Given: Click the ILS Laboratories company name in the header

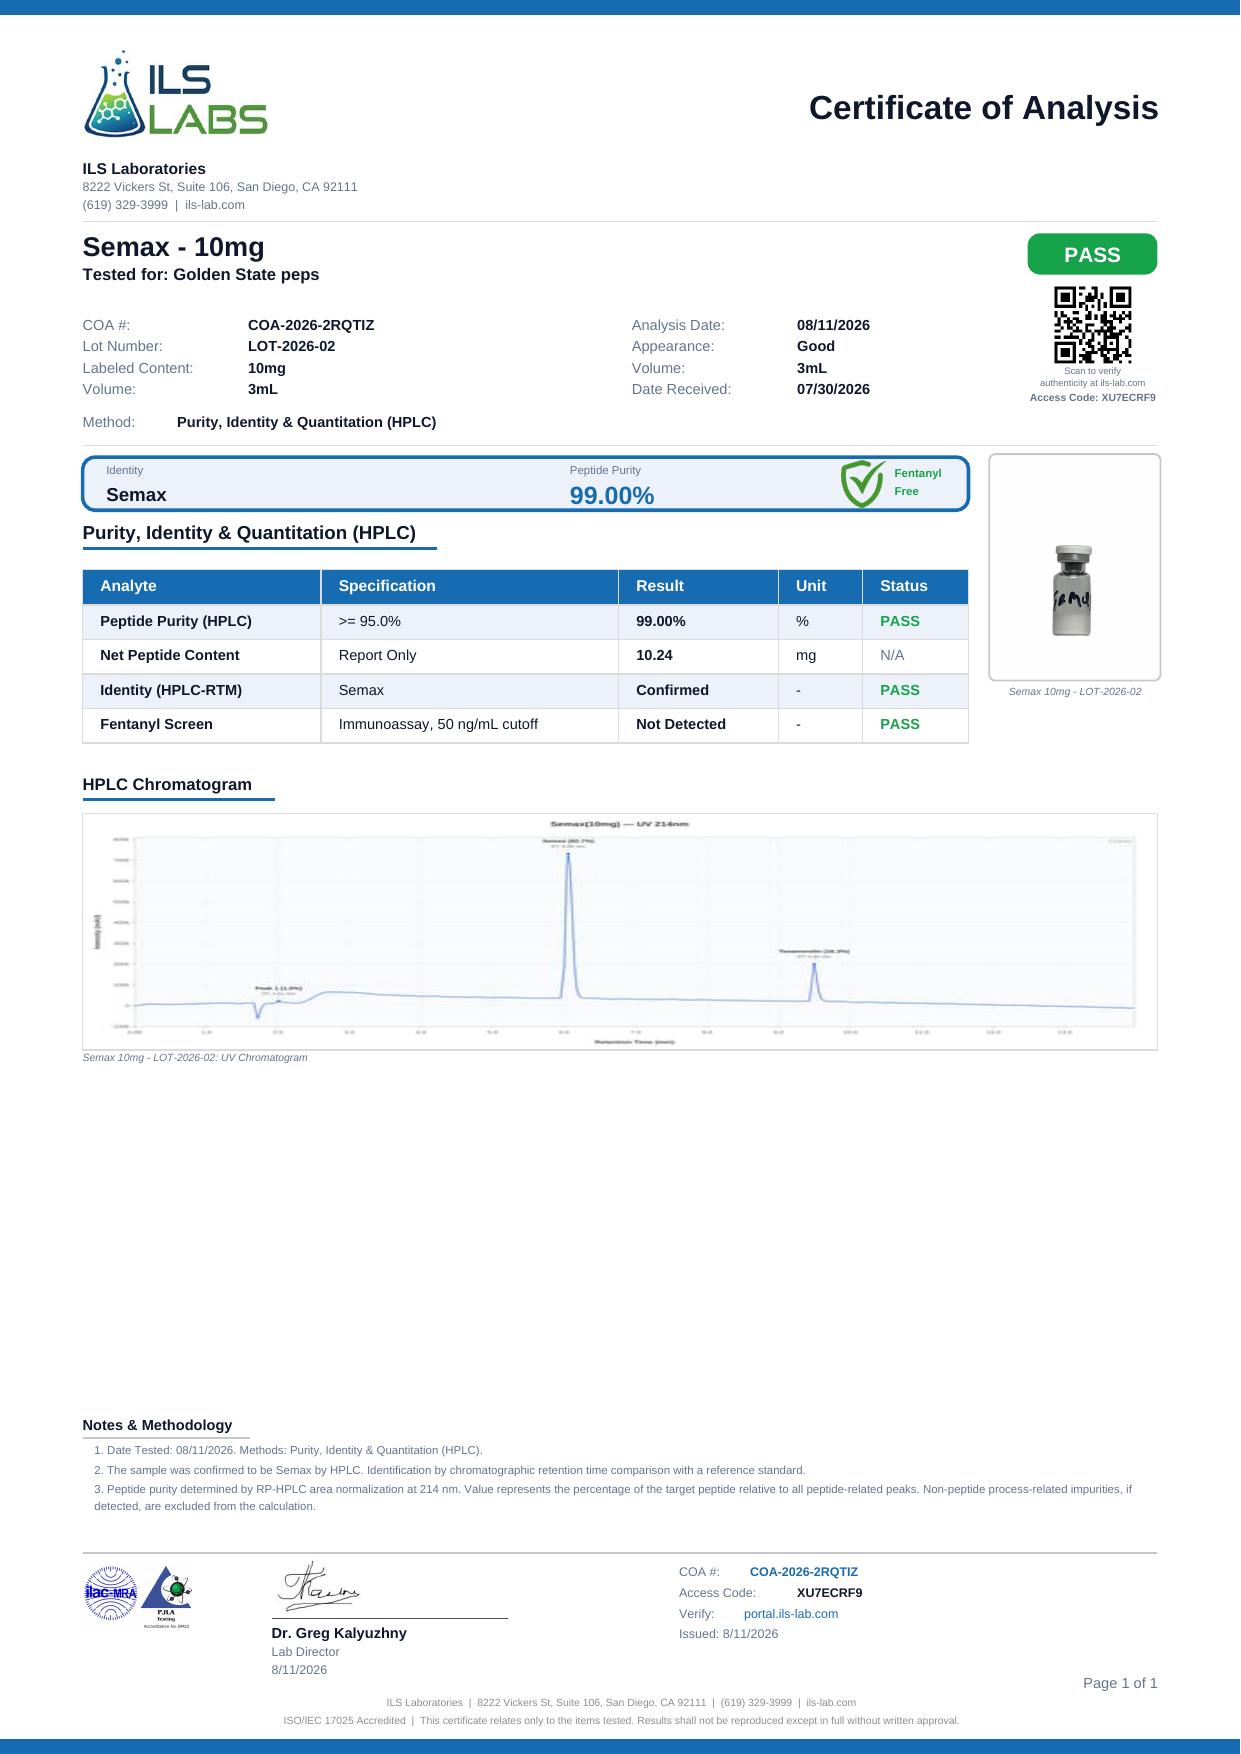Looking at the screenshot, I should [x=144, y=168].
